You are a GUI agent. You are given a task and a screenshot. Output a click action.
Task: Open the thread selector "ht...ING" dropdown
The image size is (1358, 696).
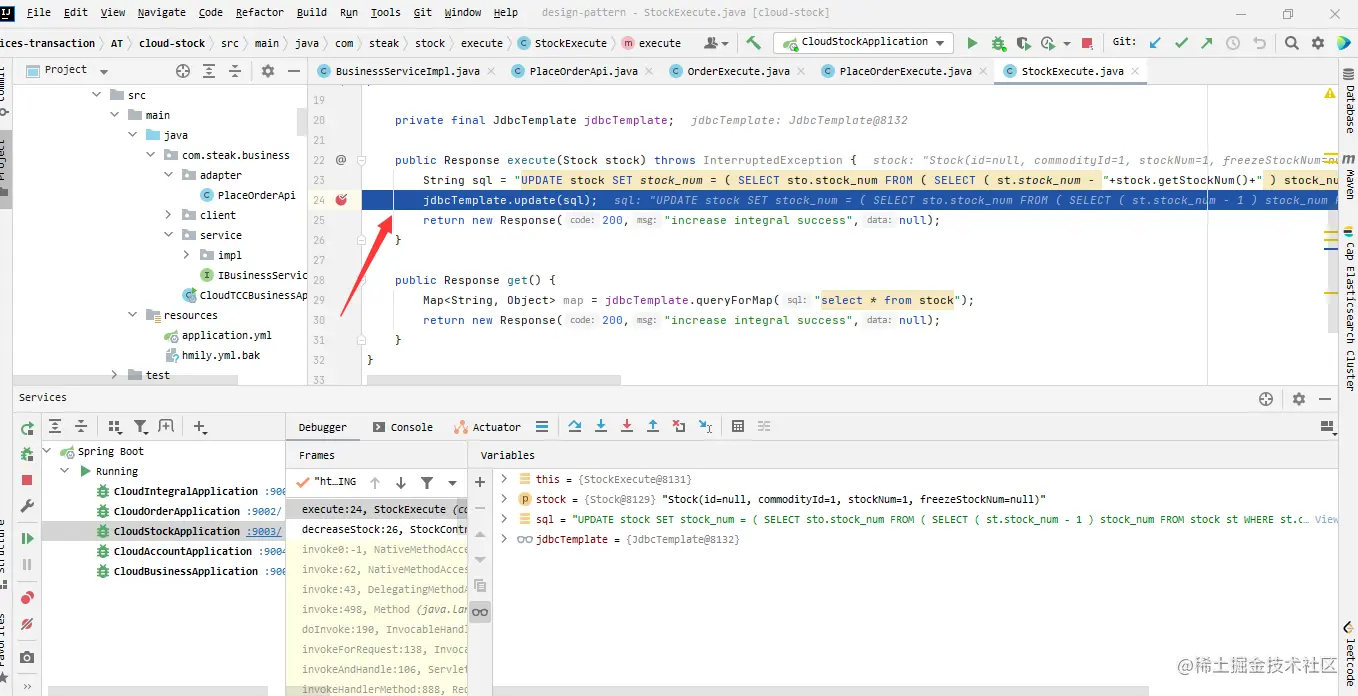coord(452,482)
